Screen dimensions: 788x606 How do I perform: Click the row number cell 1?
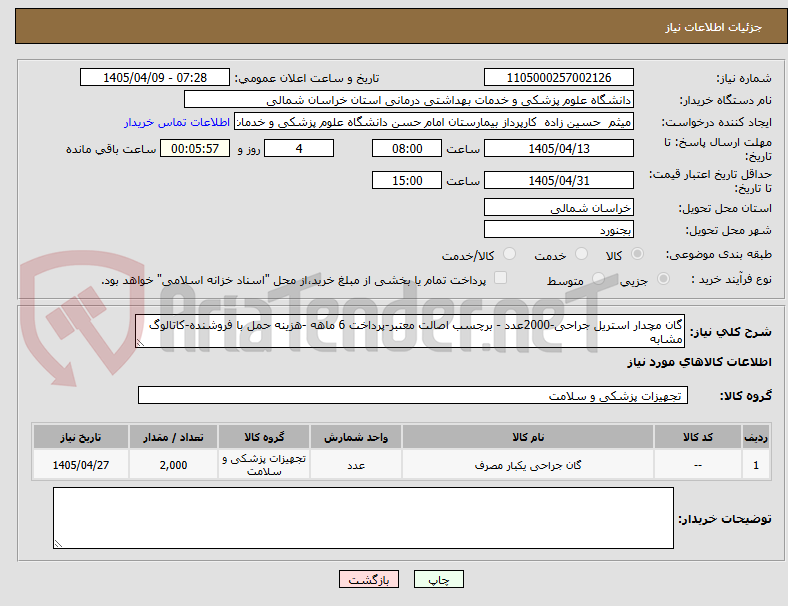click(x=756, y=465)
